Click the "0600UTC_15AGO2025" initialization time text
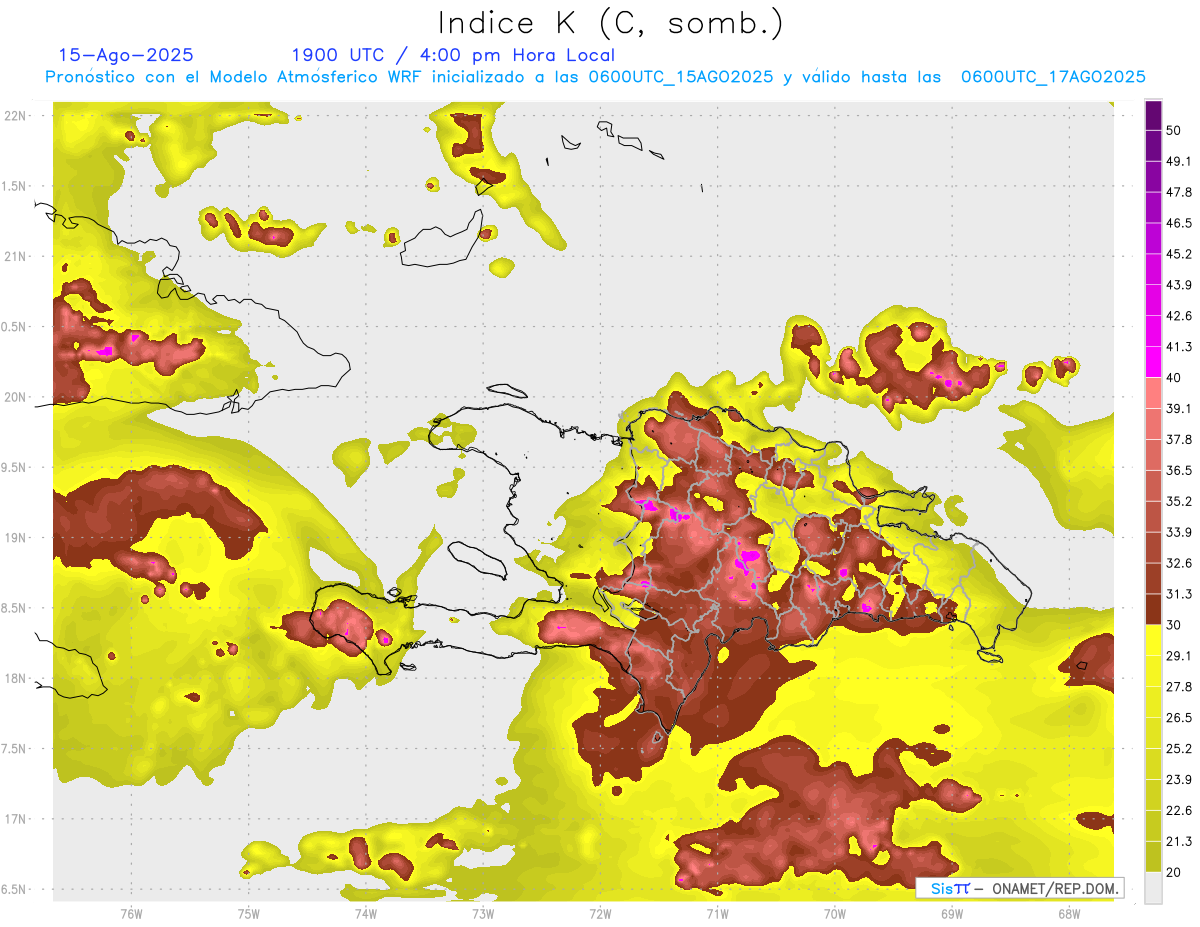The height and width of the screenshot is (927, 1200). [x=682, y=77]
